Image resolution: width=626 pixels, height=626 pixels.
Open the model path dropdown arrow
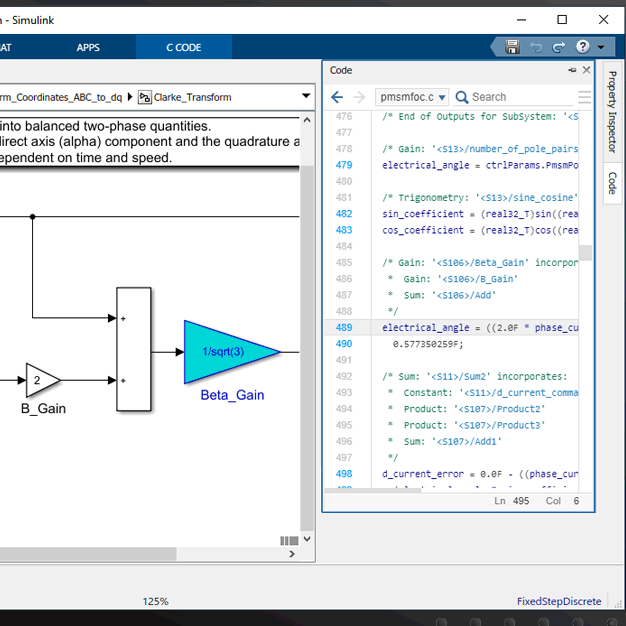click(x=306, y=96)
